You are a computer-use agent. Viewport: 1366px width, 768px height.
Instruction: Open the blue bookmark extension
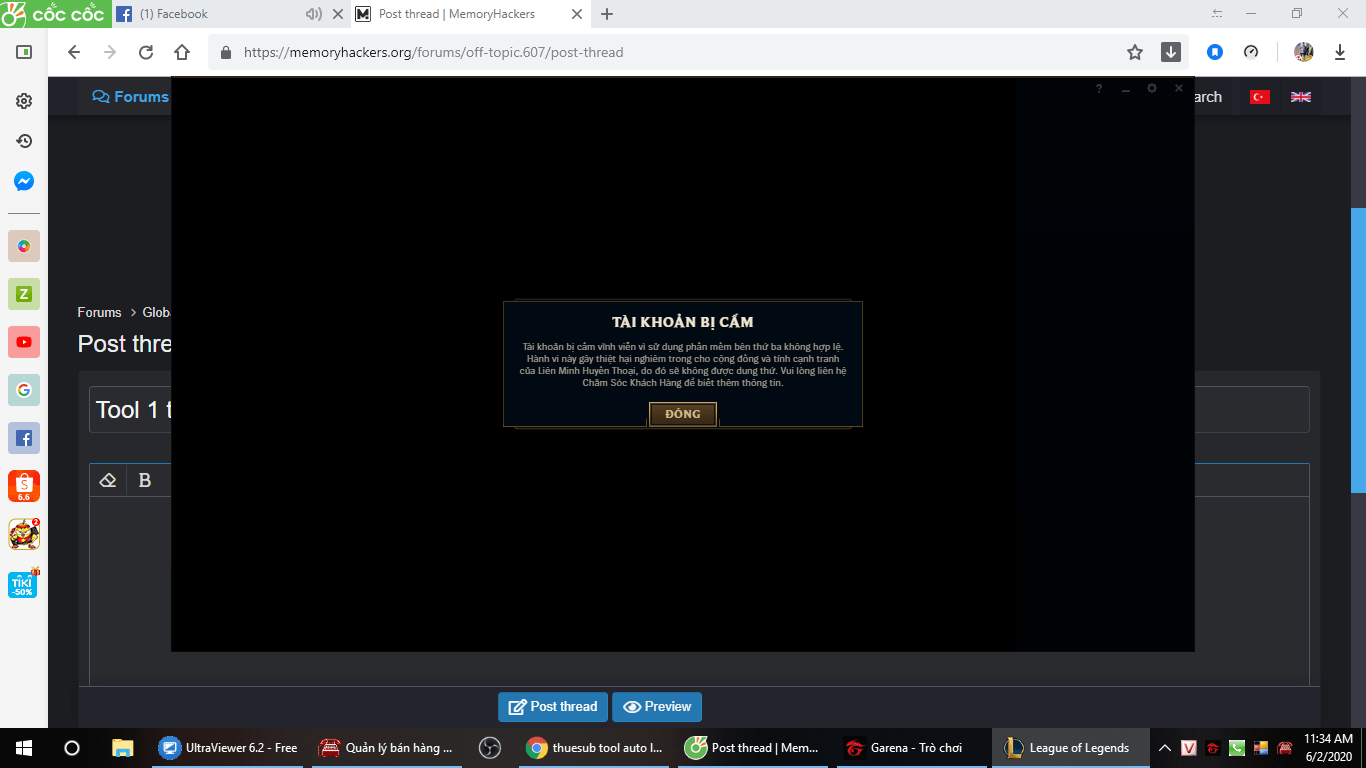pyautogui.click(x=1215, y=52)
